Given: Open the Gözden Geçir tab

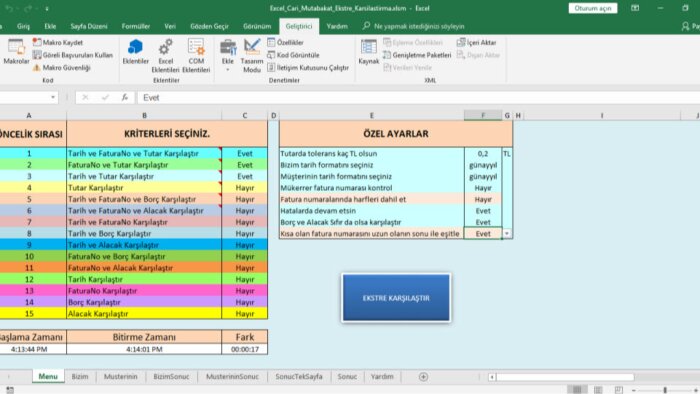Looking at the screenshot, I should pos(209,26).
